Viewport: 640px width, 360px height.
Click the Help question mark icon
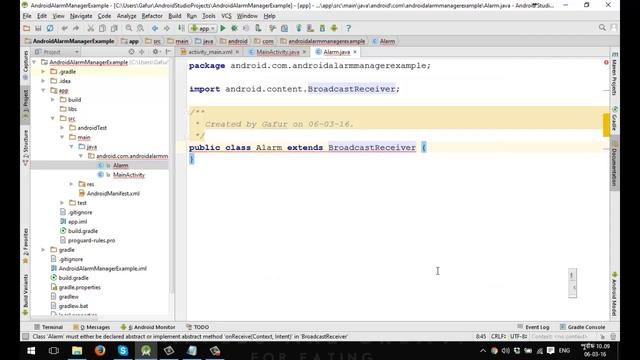tap(348, 28)
